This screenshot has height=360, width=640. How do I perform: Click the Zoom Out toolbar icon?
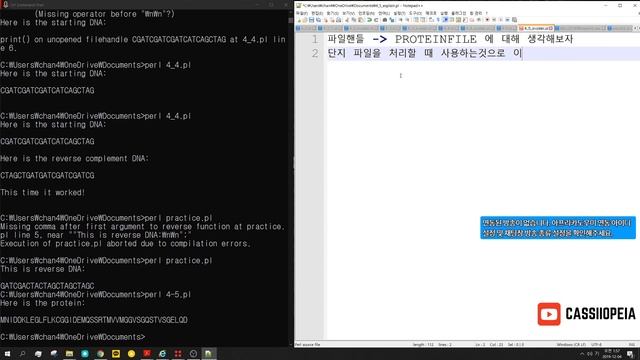[x=407, y=20]
